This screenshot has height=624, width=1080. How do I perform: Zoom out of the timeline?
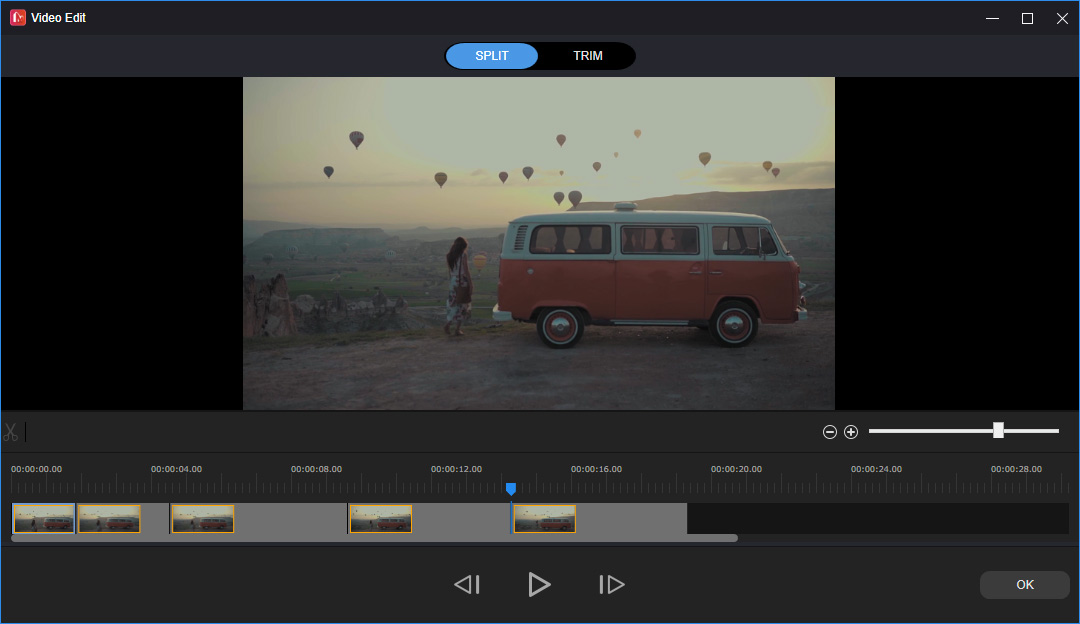pos(830,431)
